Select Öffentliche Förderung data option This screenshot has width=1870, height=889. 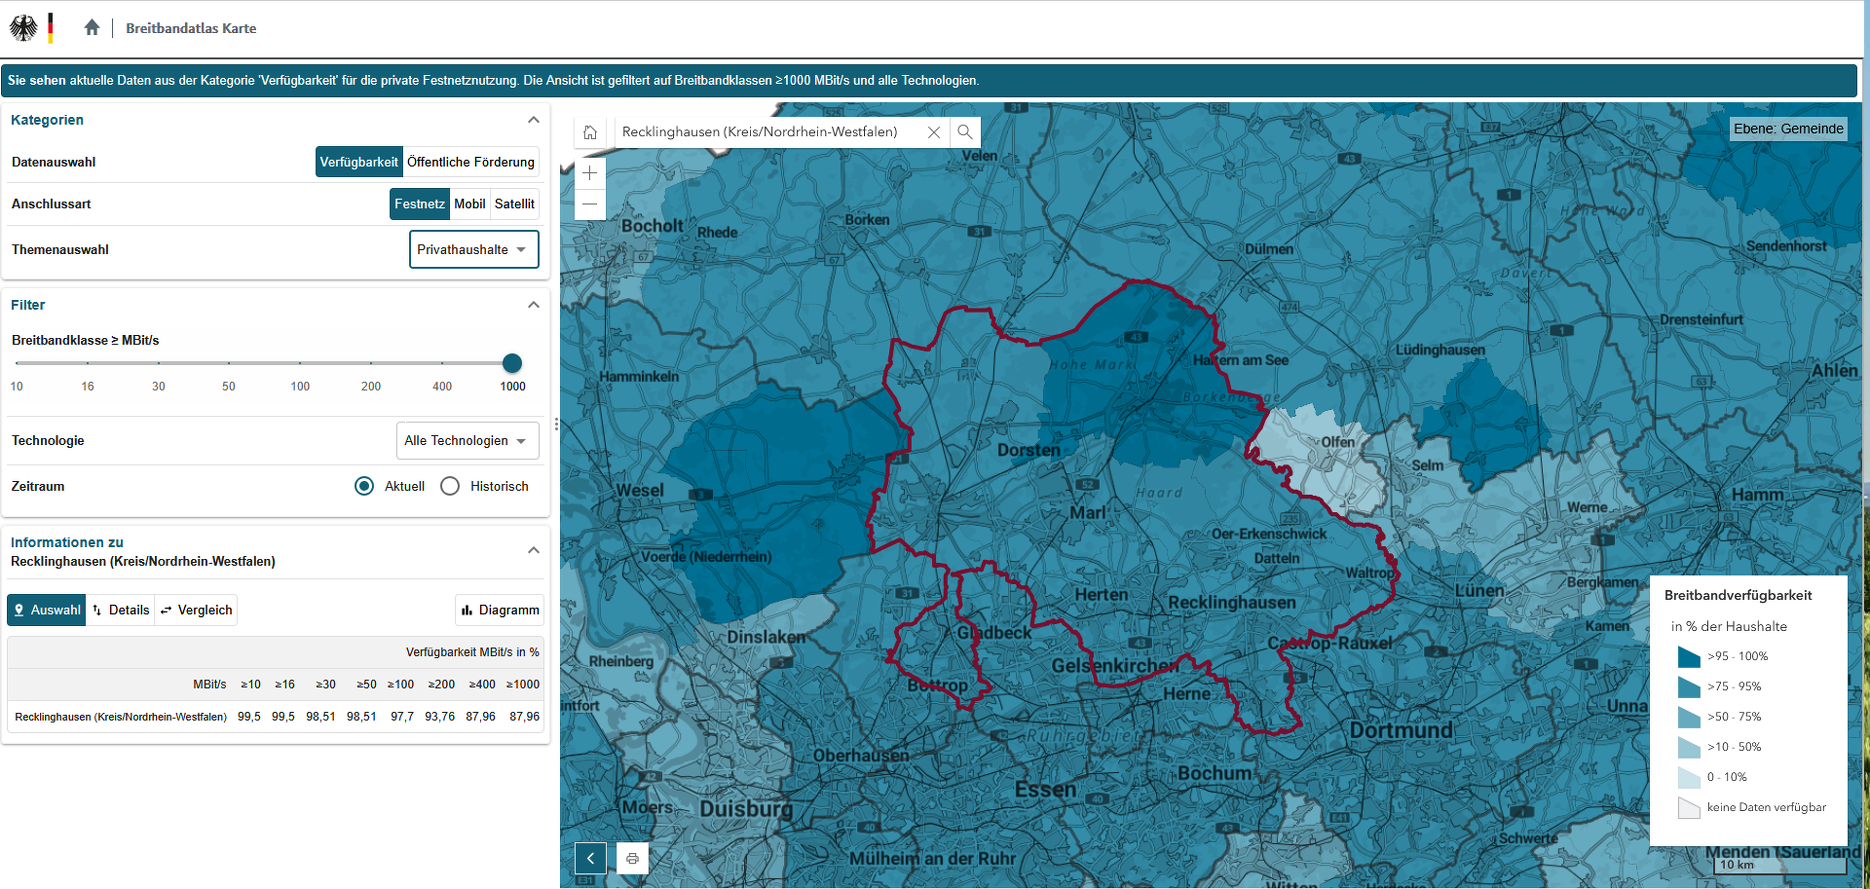[470, 162]
